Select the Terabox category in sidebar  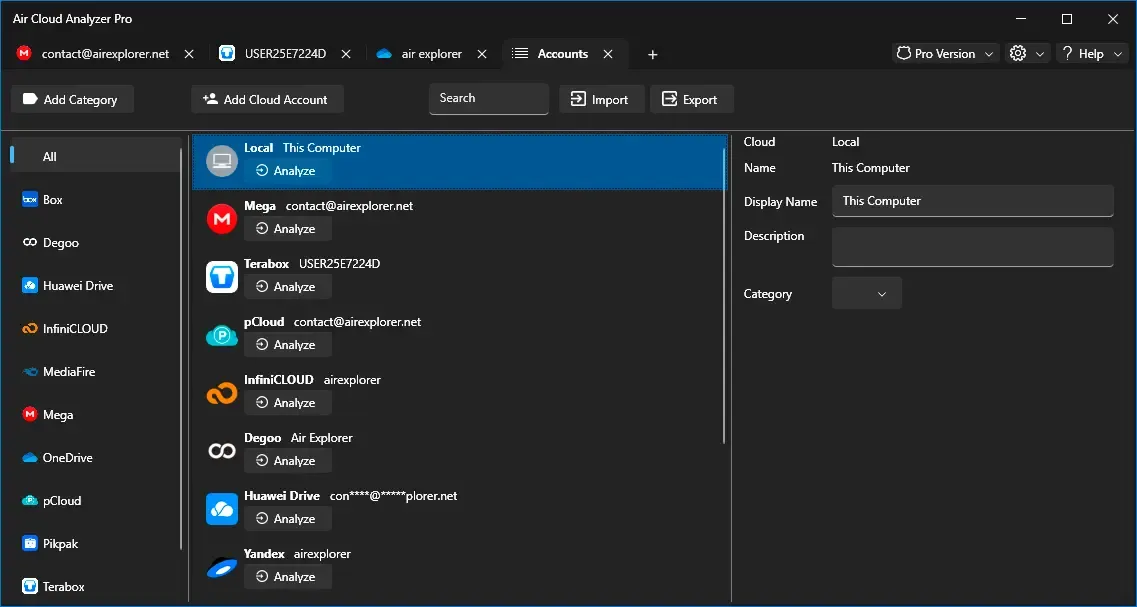pos(96,586)
